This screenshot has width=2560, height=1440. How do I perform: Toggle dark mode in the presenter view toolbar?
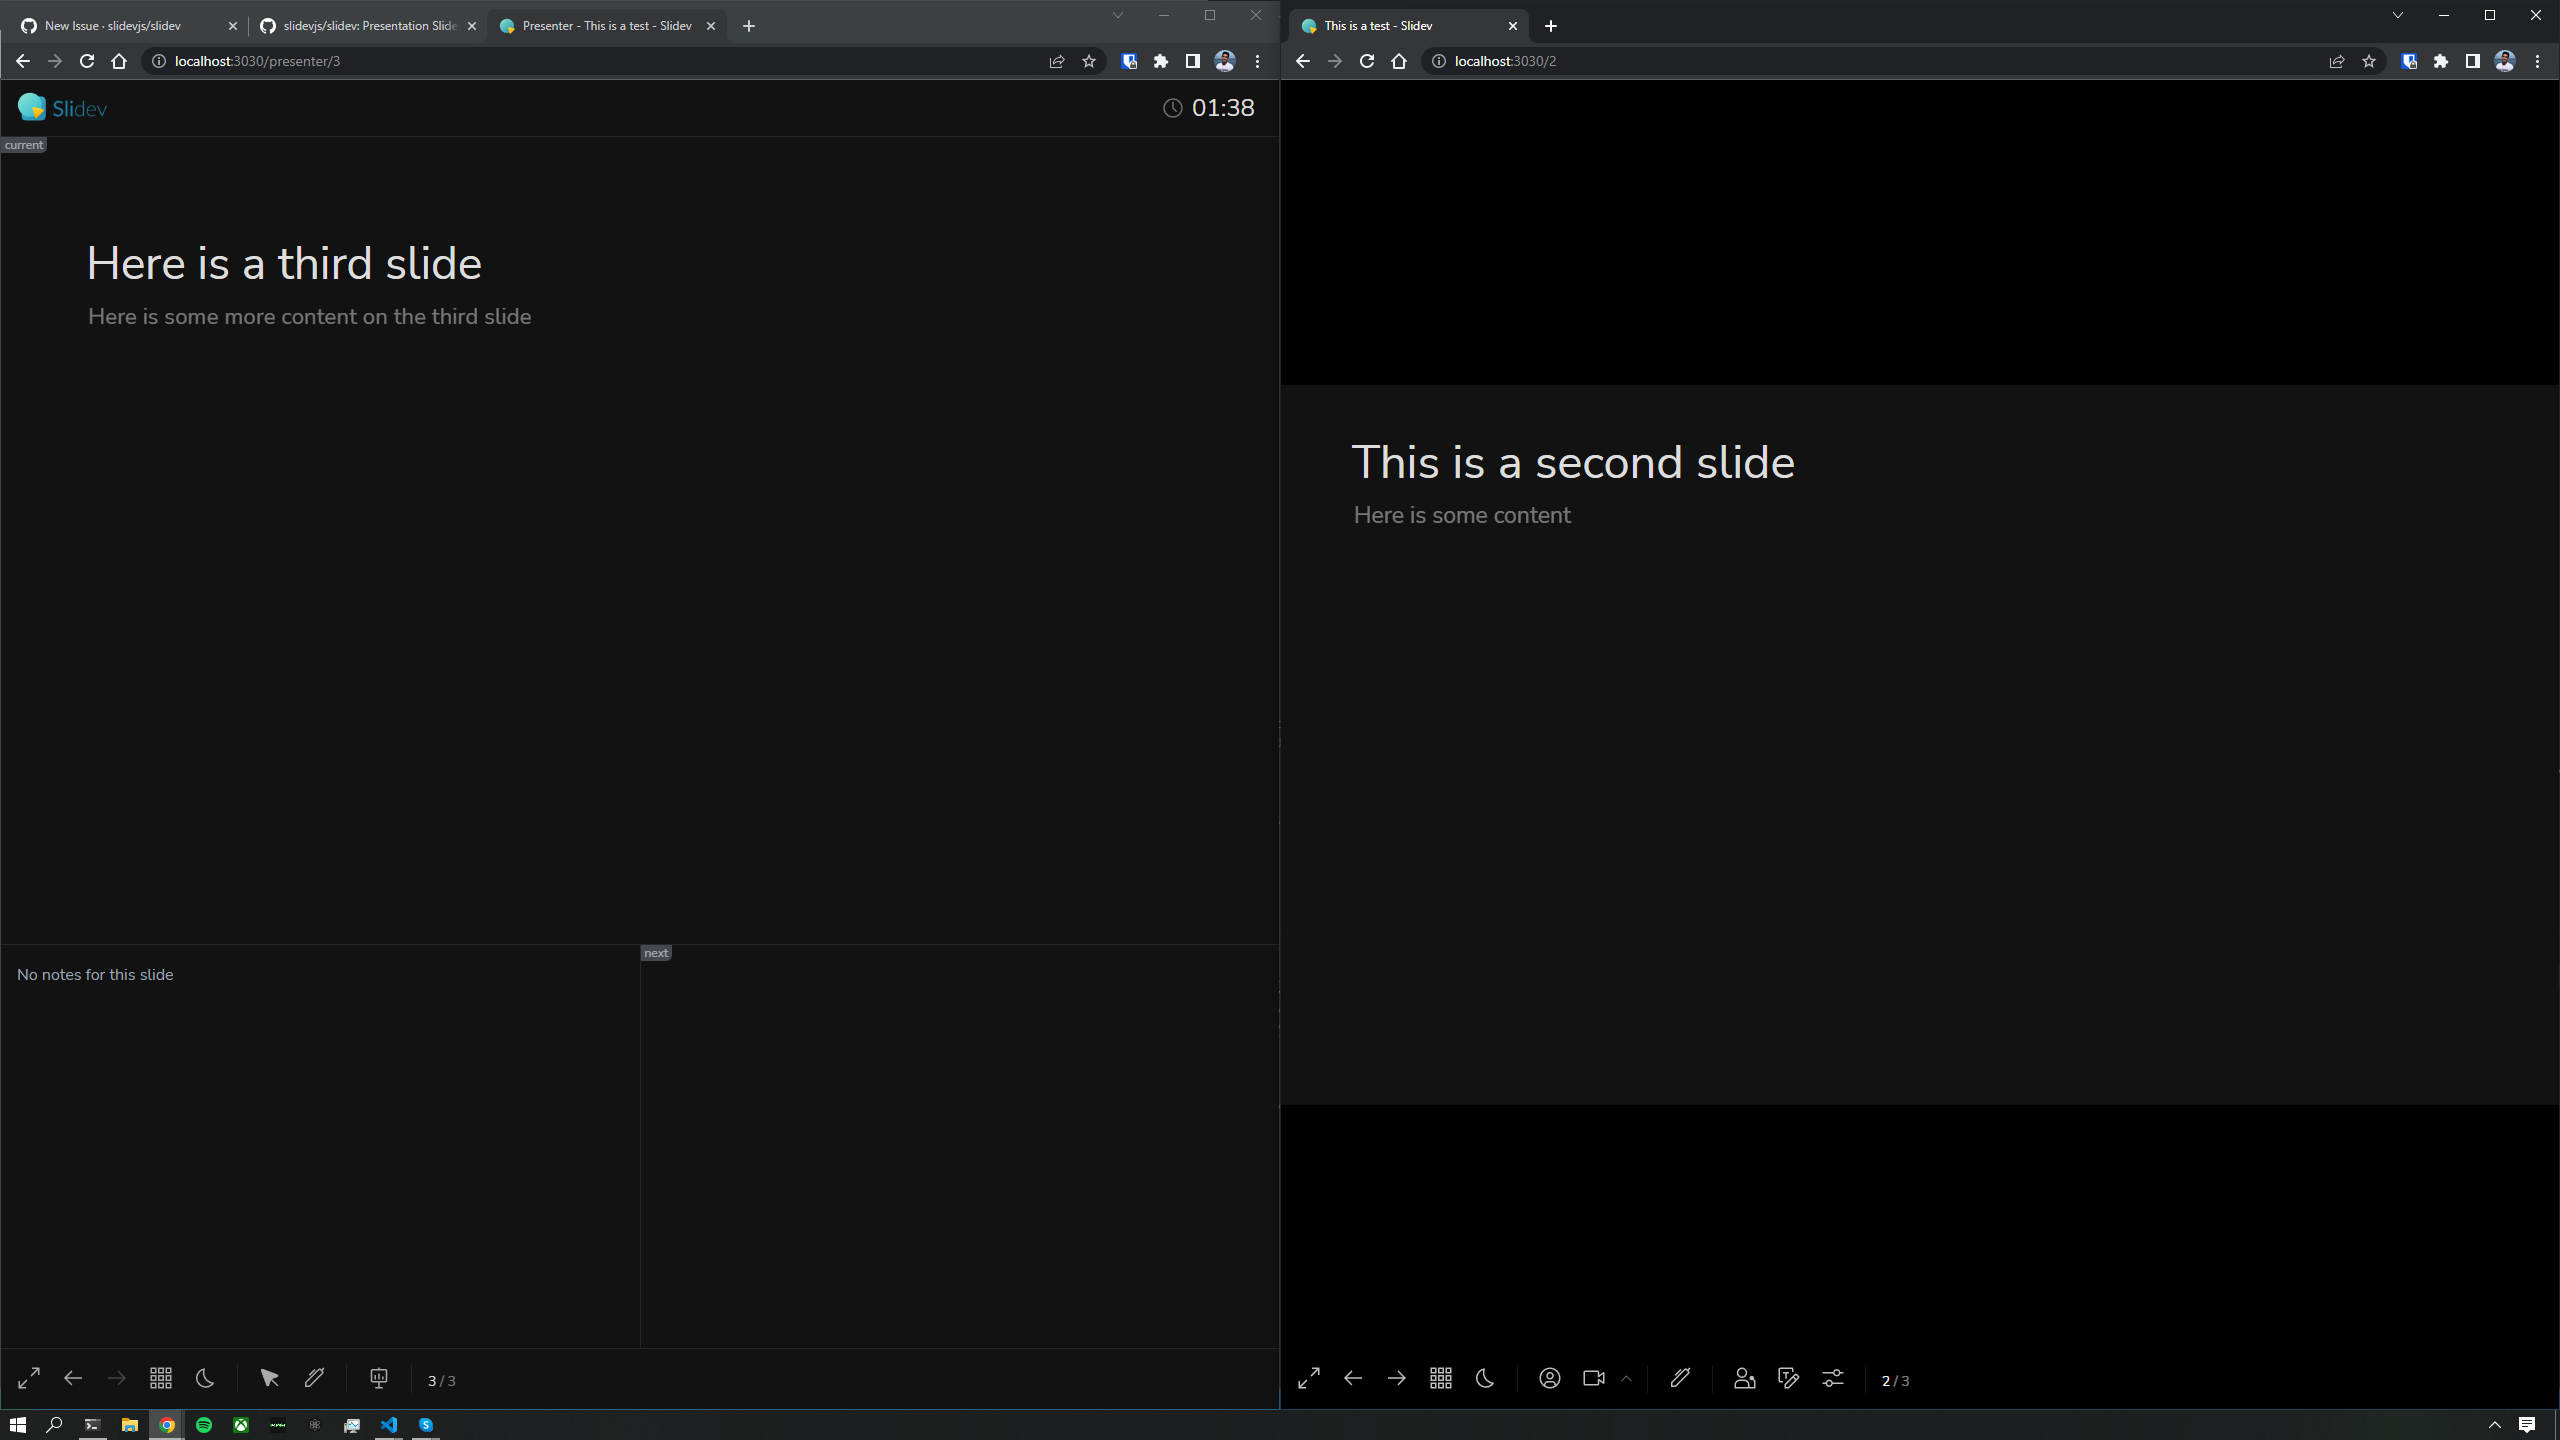coord(204,1378)
